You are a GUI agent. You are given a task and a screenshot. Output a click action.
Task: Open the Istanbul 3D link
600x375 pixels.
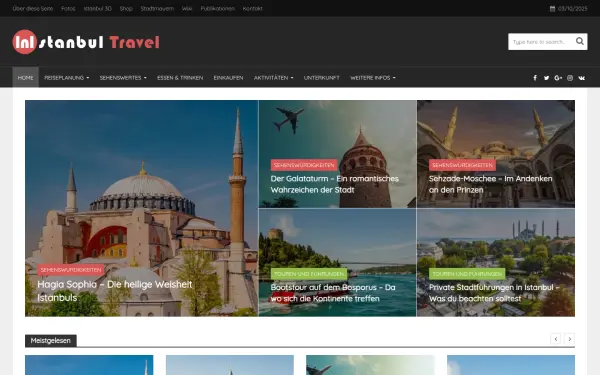click(x=98, y=8)
